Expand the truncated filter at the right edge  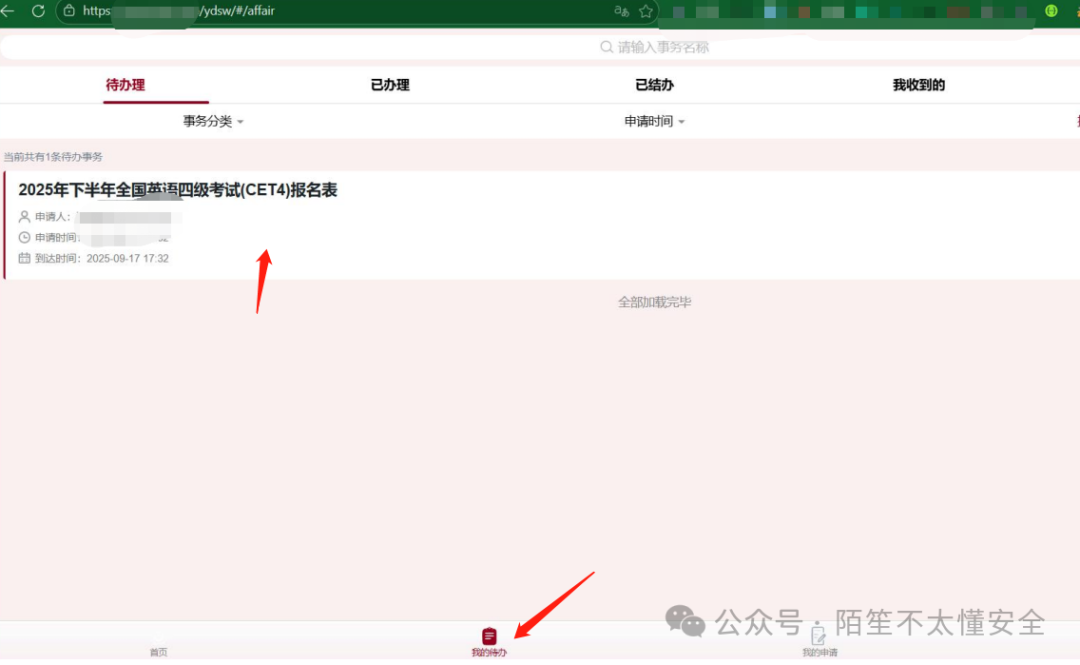click(1076, 121)
